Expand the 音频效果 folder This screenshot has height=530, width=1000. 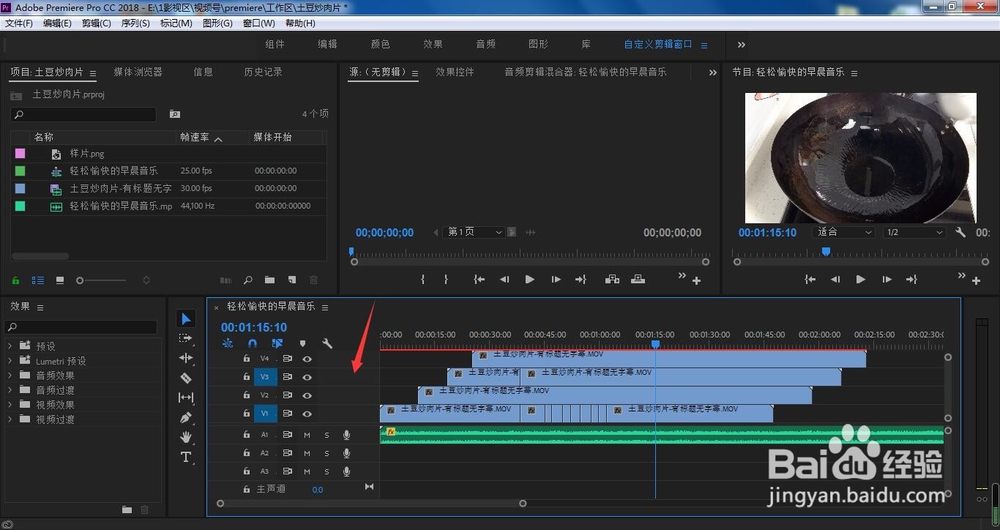10,375
